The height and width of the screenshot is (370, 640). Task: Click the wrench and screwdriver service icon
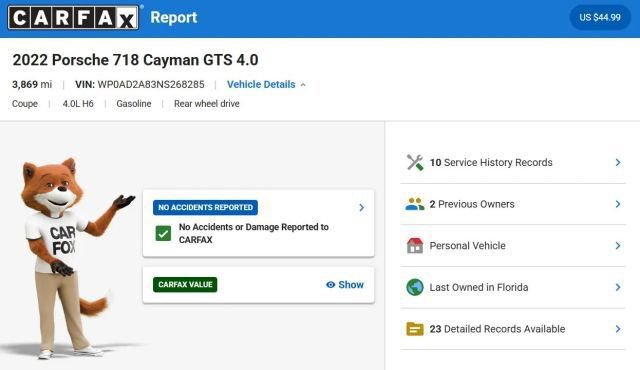point(415,162)
